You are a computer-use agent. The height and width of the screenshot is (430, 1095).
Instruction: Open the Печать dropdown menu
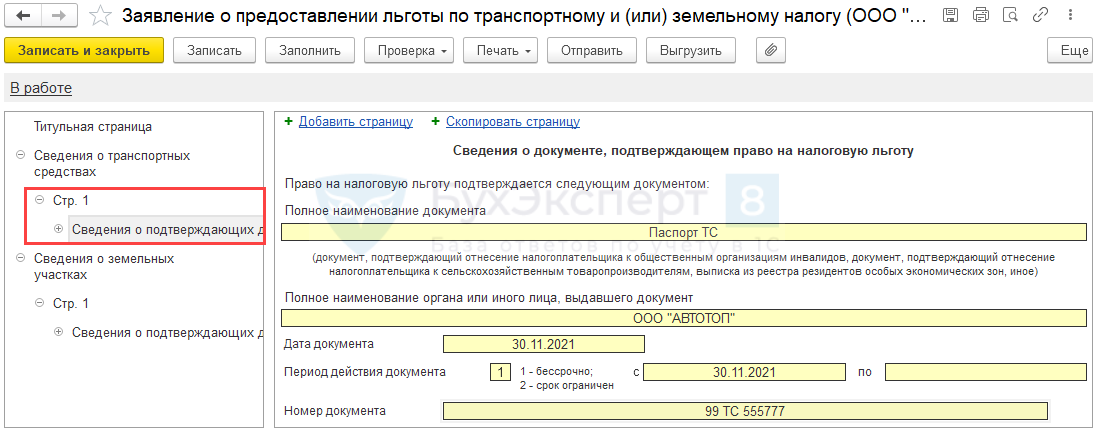505,51
